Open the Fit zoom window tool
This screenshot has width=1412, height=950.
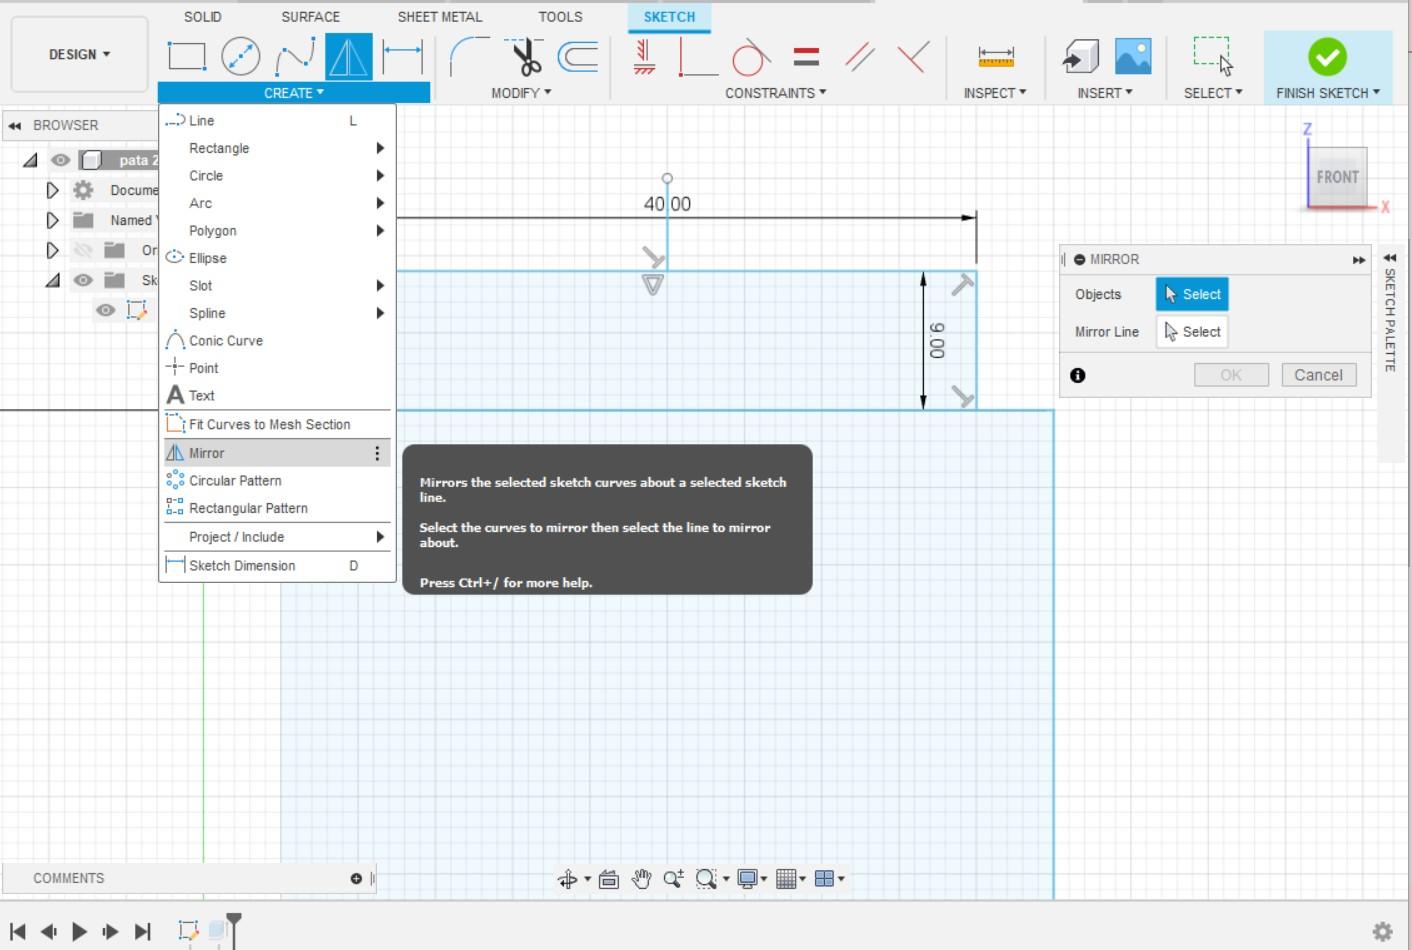click(706, 879)
